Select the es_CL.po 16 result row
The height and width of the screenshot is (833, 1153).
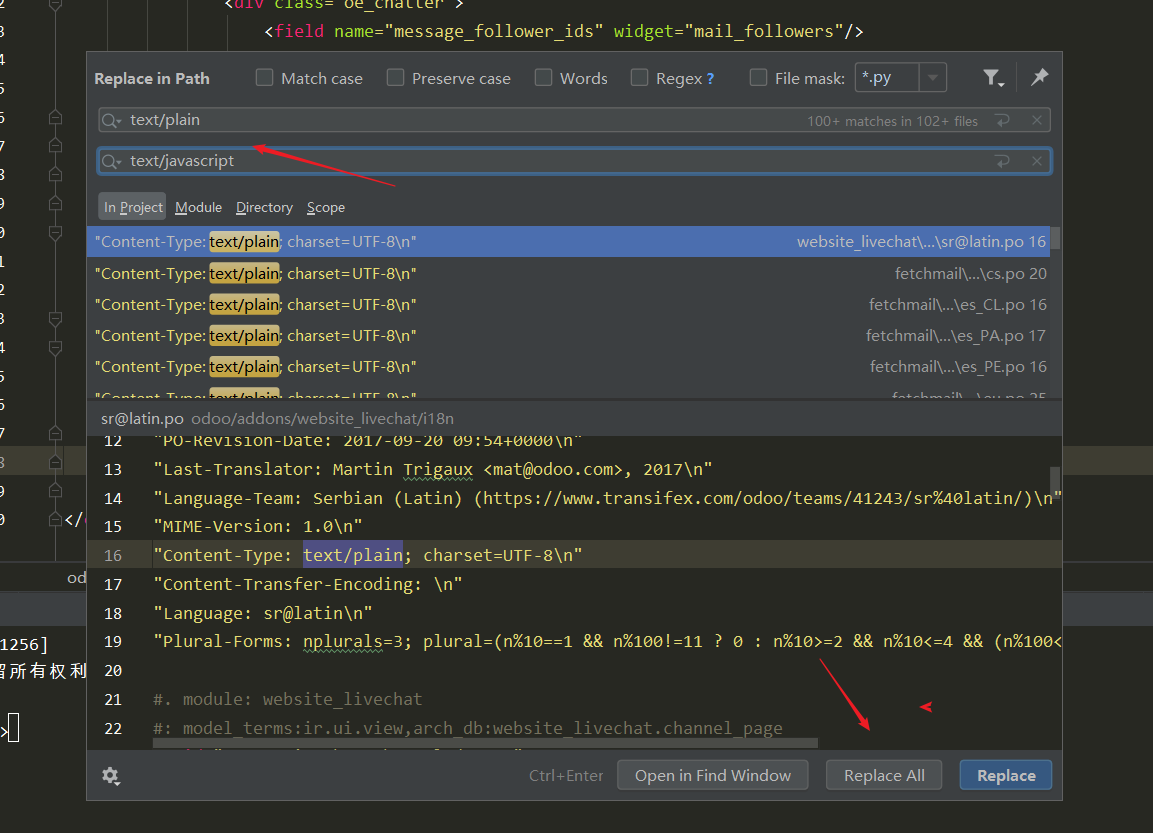click(x=568, y=304)
